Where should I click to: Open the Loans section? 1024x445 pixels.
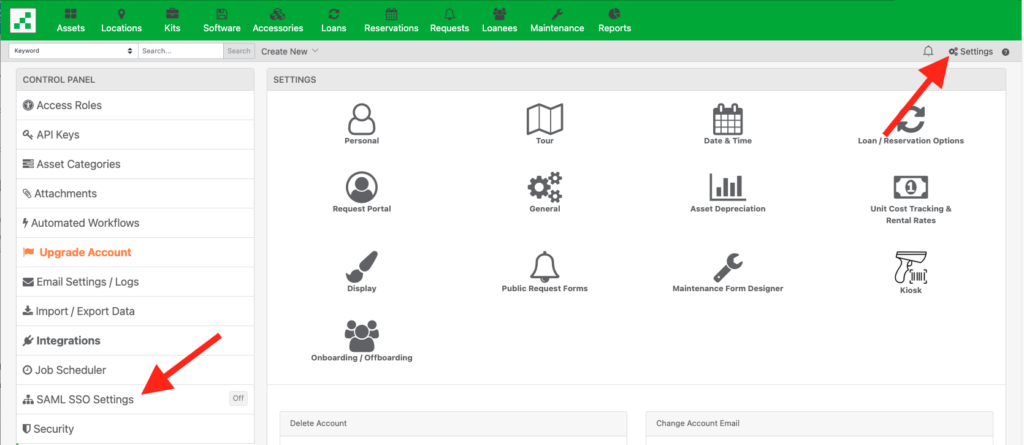click(334, 20)
